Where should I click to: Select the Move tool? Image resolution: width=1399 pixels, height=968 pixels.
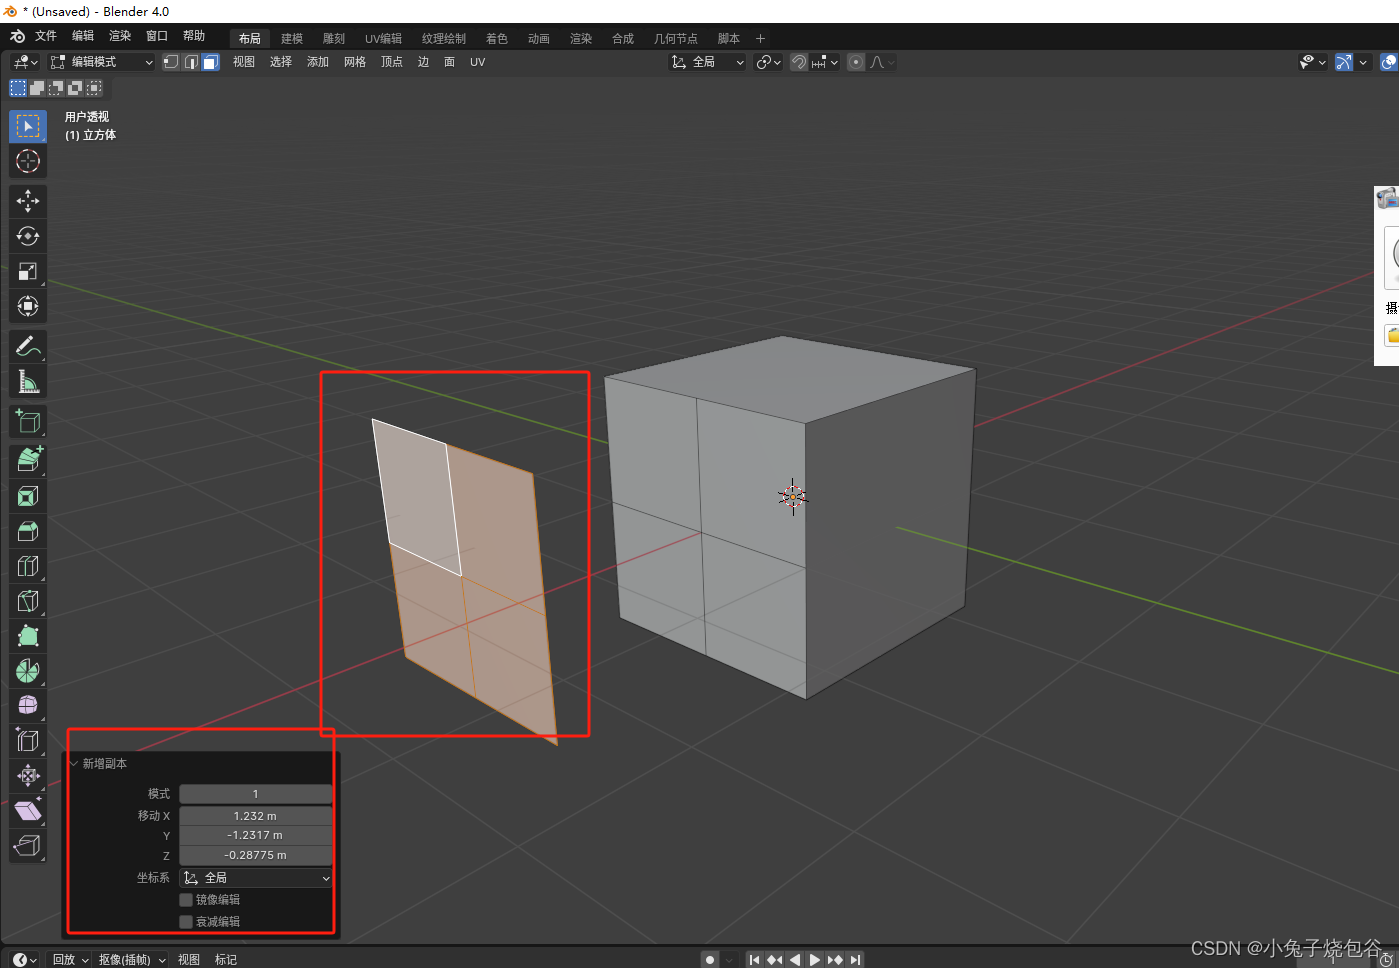[x=28, y=201]
